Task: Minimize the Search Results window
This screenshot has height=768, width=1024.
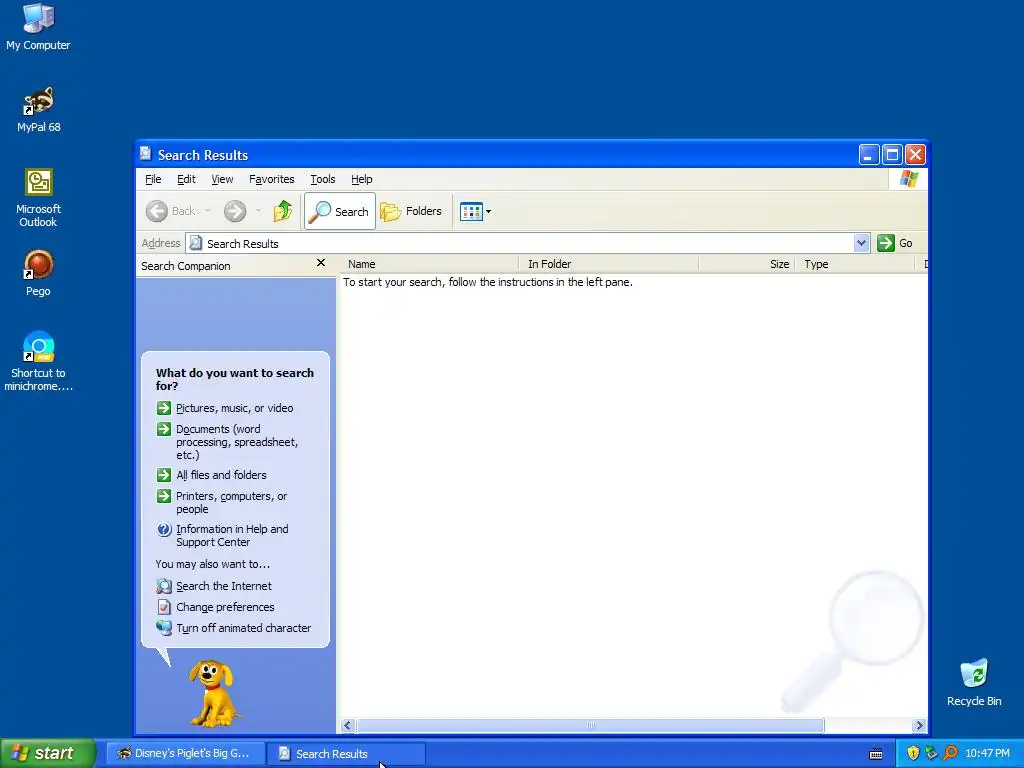Action: point(868,155)
